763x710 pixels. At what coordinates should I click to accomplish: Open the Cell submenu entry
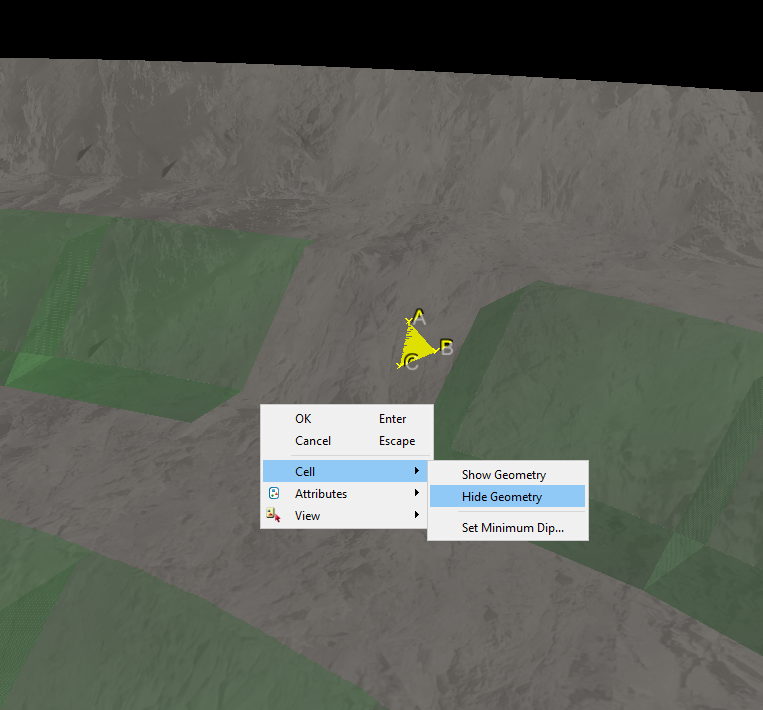coord(346,472)
